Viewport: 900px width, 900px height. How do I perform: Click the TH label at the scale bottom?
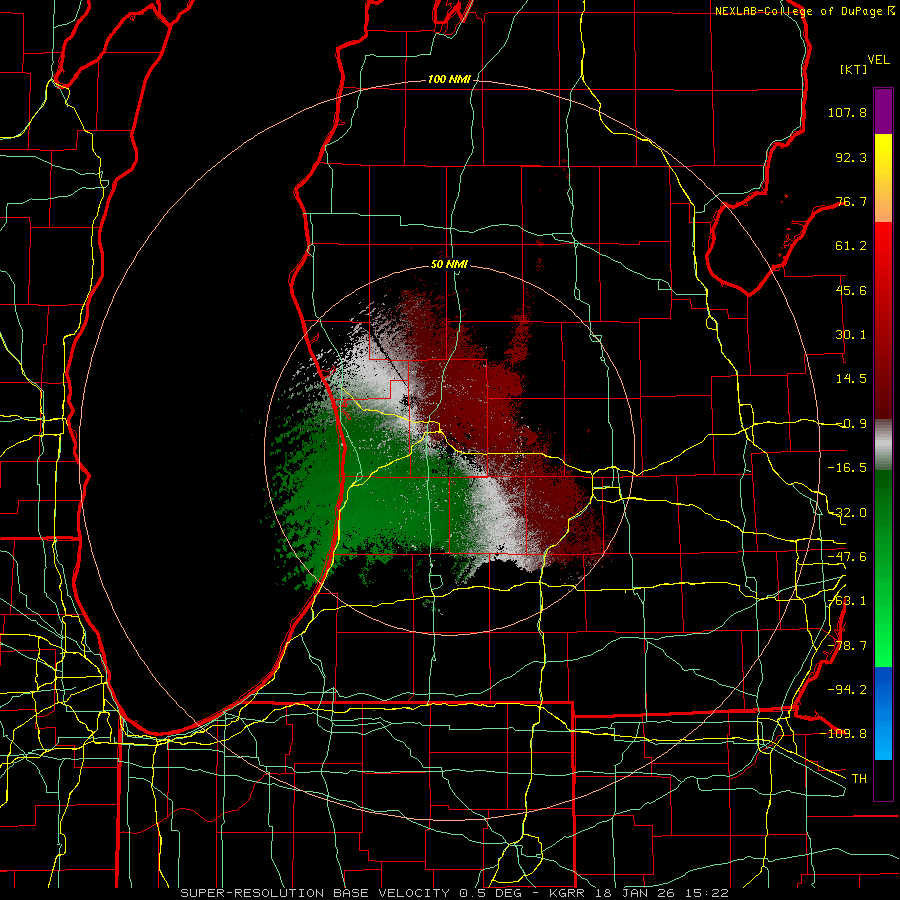pos(859,779)
